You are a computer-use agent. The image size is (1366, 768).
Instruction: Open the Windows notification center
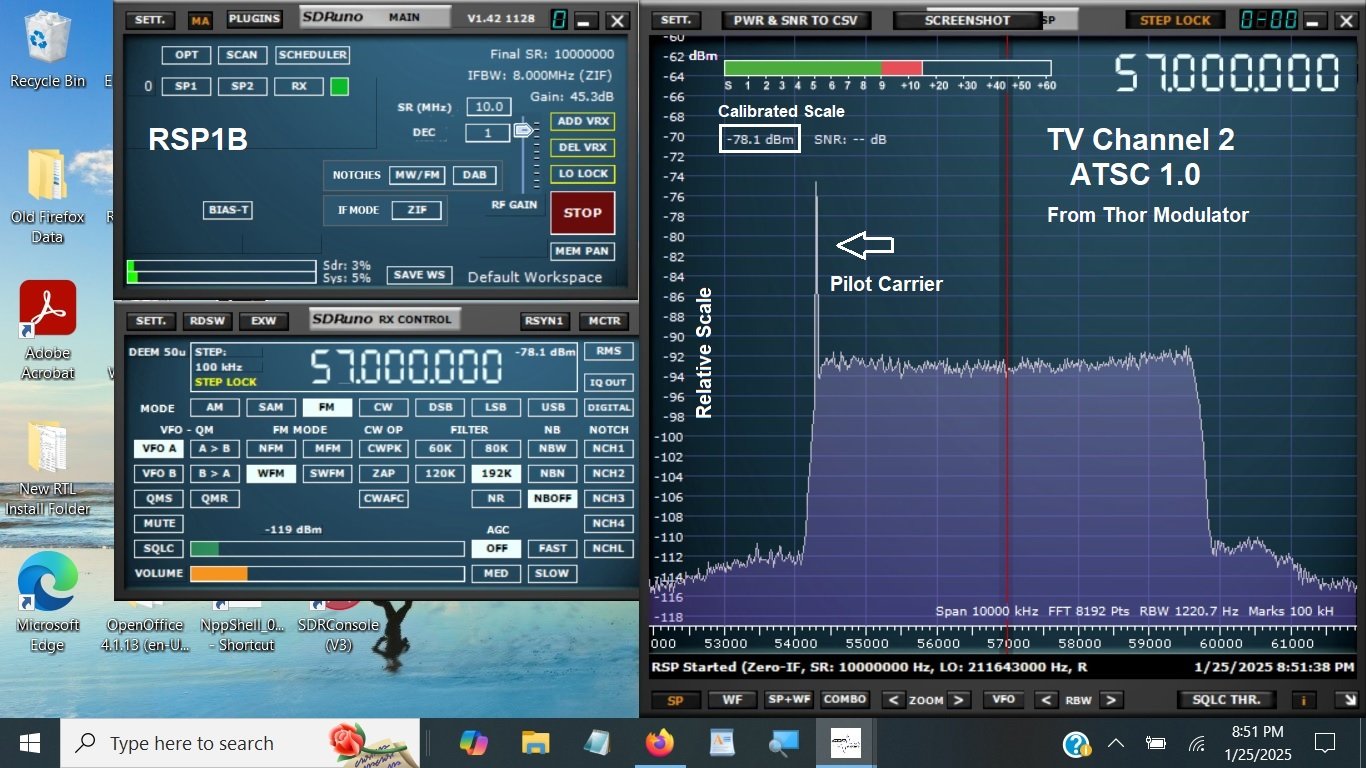point(1325,743)
